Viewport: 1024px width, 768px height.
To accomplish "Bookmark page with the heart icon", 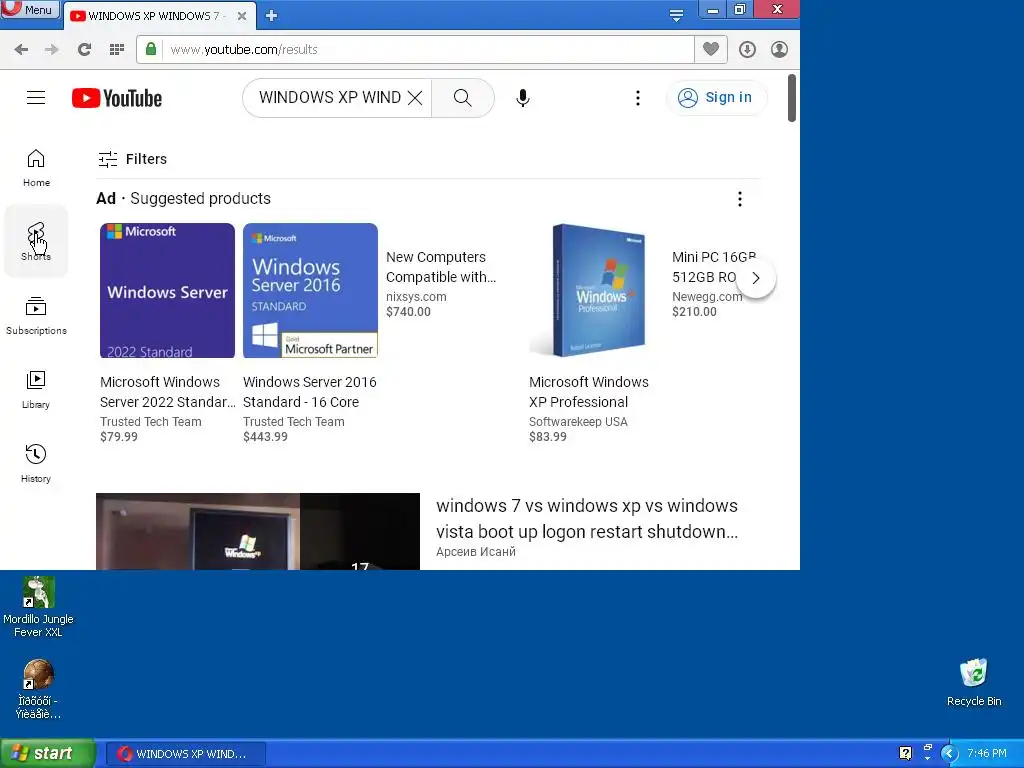I will (711, 49).
